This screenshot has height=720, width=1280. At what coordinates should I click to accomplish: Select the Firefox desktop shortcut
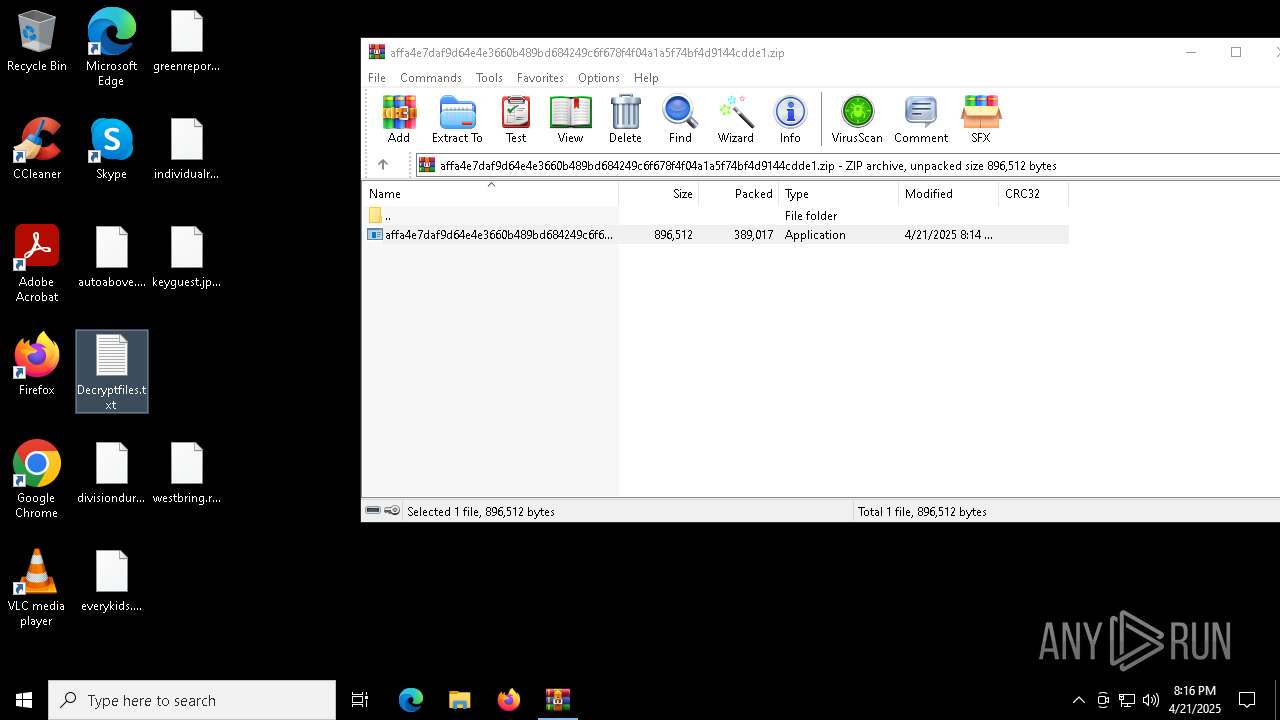[x=37, y=365]
